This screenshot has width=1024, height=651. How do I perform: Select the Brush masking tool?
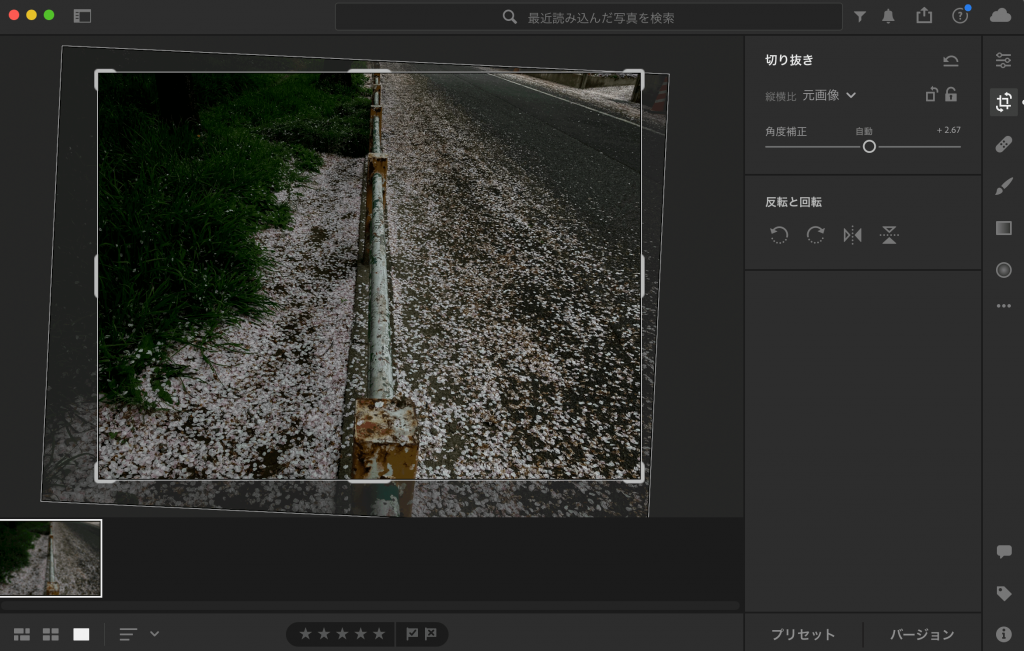(x=1004, y=186)
